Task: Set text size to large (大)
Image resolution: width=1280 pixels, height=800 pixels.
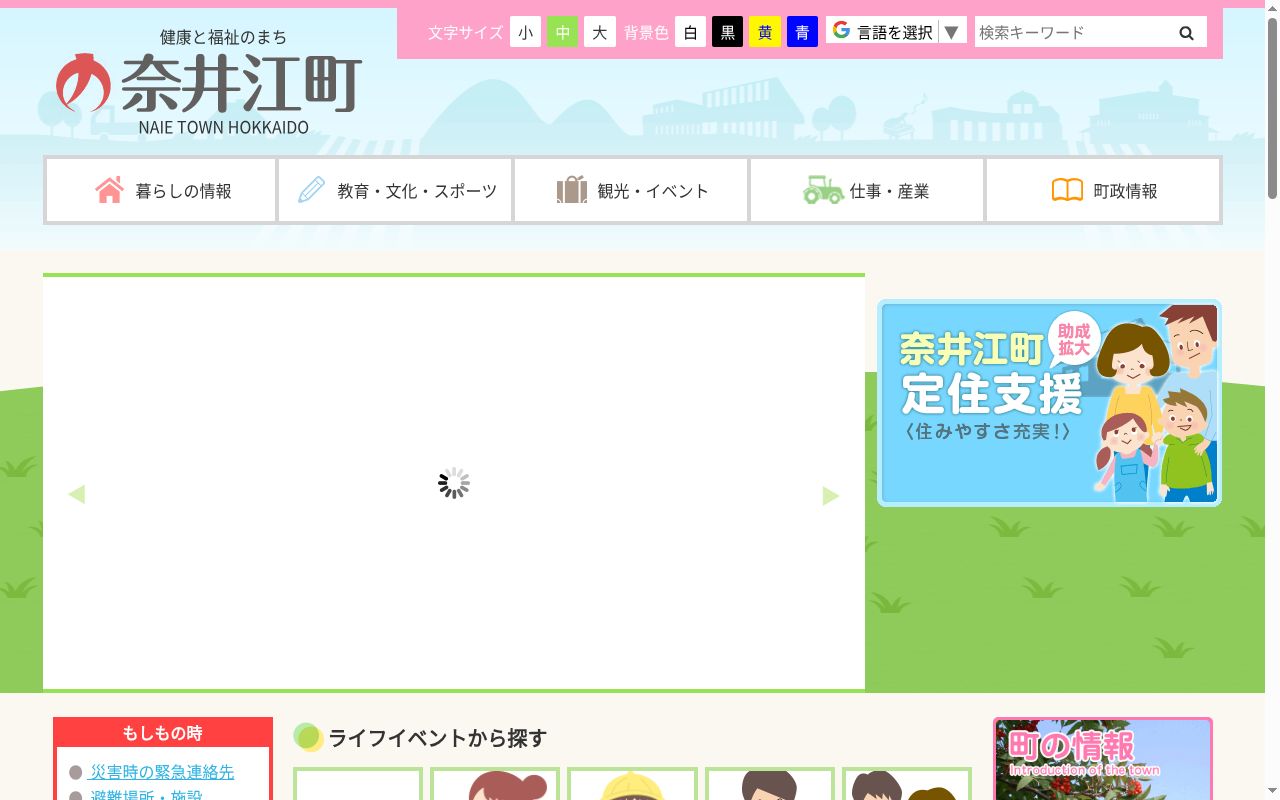Action: (599, 32)
